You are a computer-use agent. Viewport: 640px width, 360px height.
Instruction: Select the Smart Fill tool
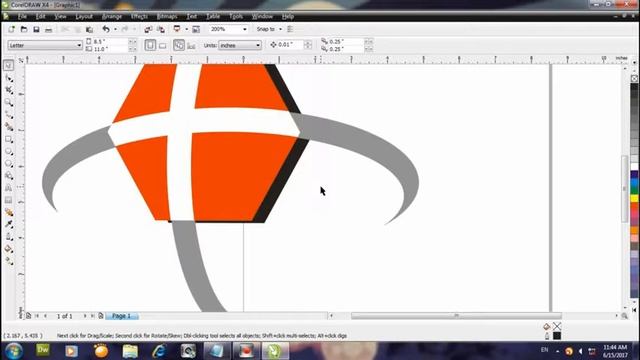[x=9, y=127]
